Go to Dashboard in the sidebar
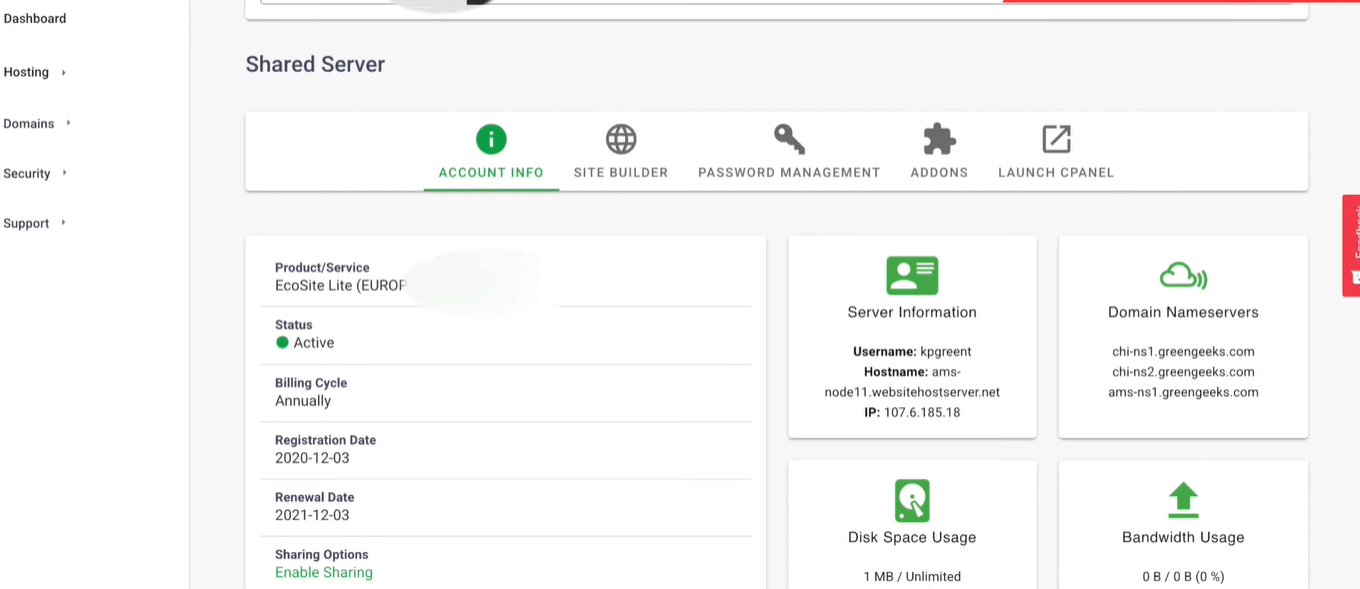1360x589 pixels. 35,18
